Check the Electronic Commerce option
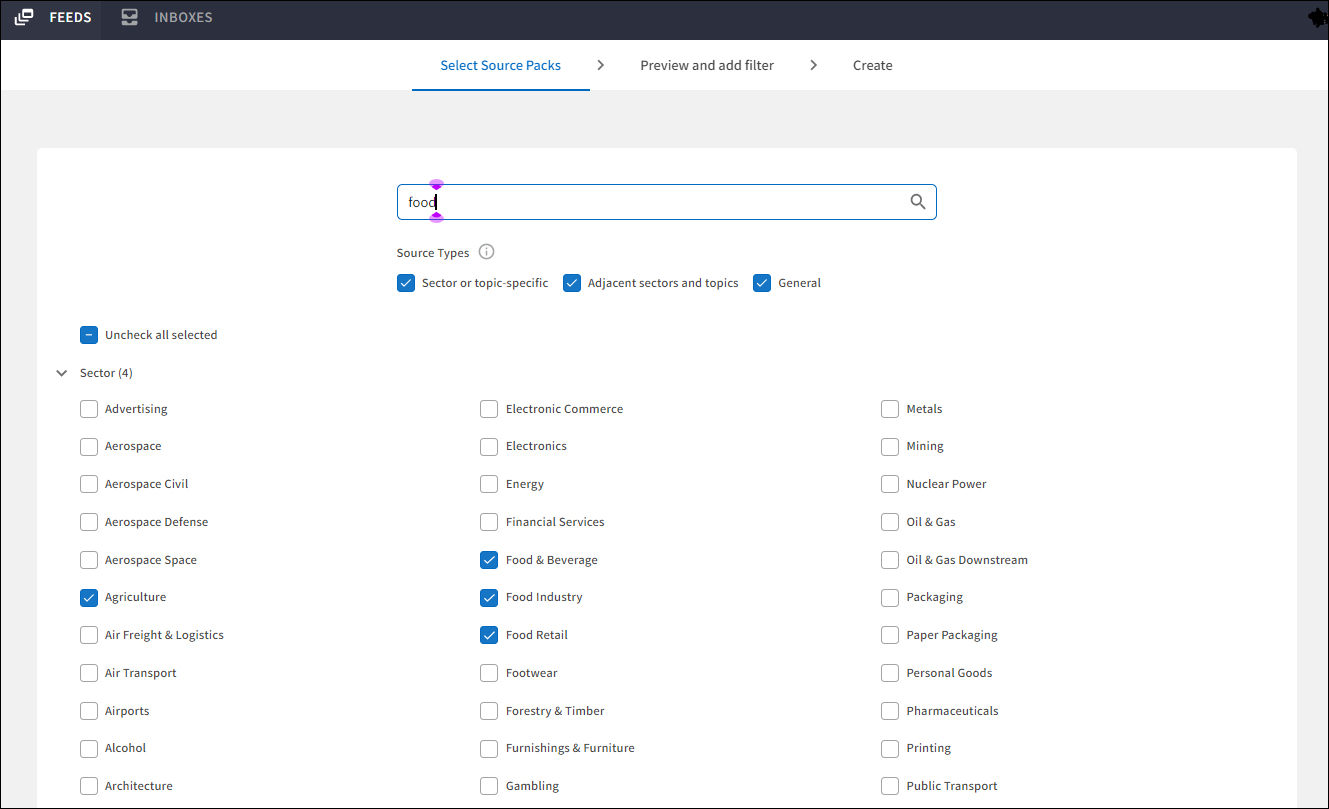 point(489,409)
